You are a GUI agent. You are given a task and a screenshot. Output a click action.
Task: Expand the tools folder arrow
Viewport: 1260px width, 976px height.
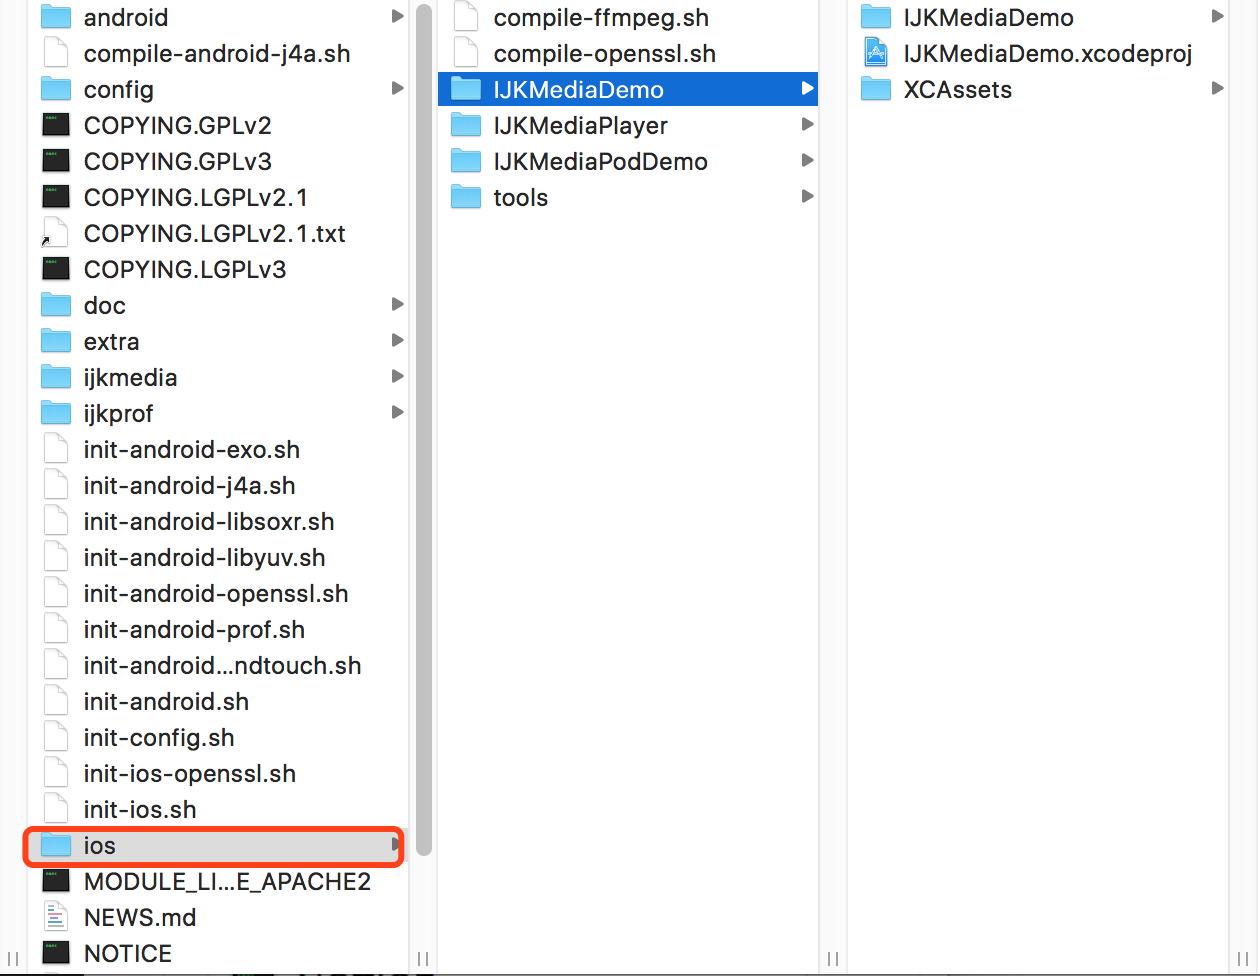(x=807, y=197)
